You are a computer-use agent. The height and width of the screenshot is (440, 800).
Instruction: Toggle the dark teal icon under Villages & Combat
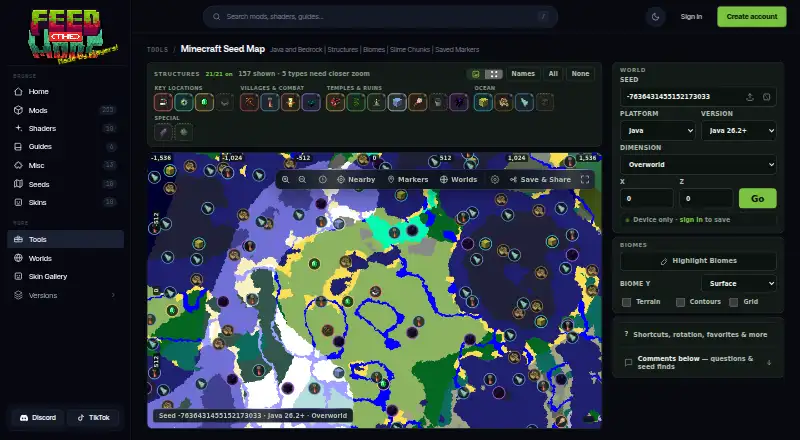tap(311, 103)
